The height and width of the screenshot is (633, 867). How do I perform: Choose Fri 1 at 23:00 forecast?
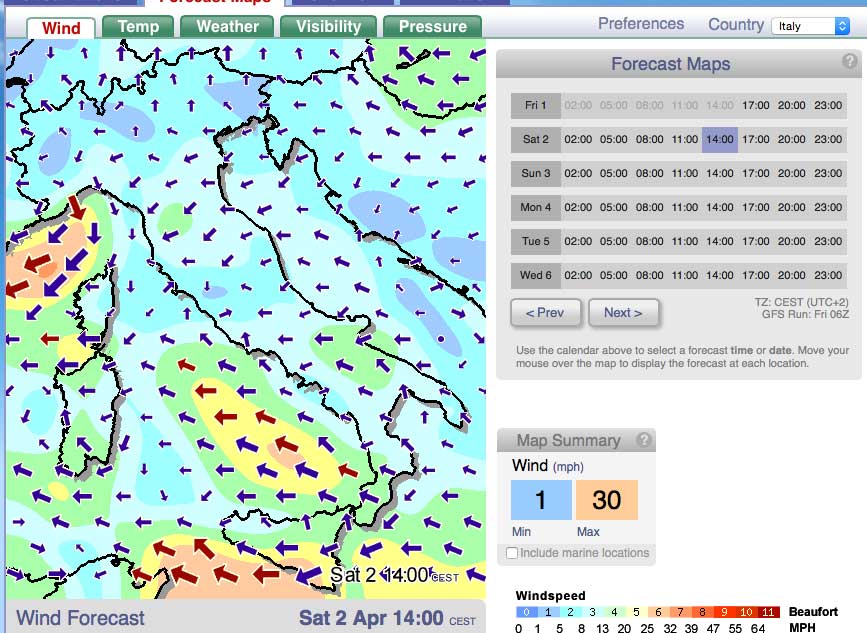pos(828,105)
